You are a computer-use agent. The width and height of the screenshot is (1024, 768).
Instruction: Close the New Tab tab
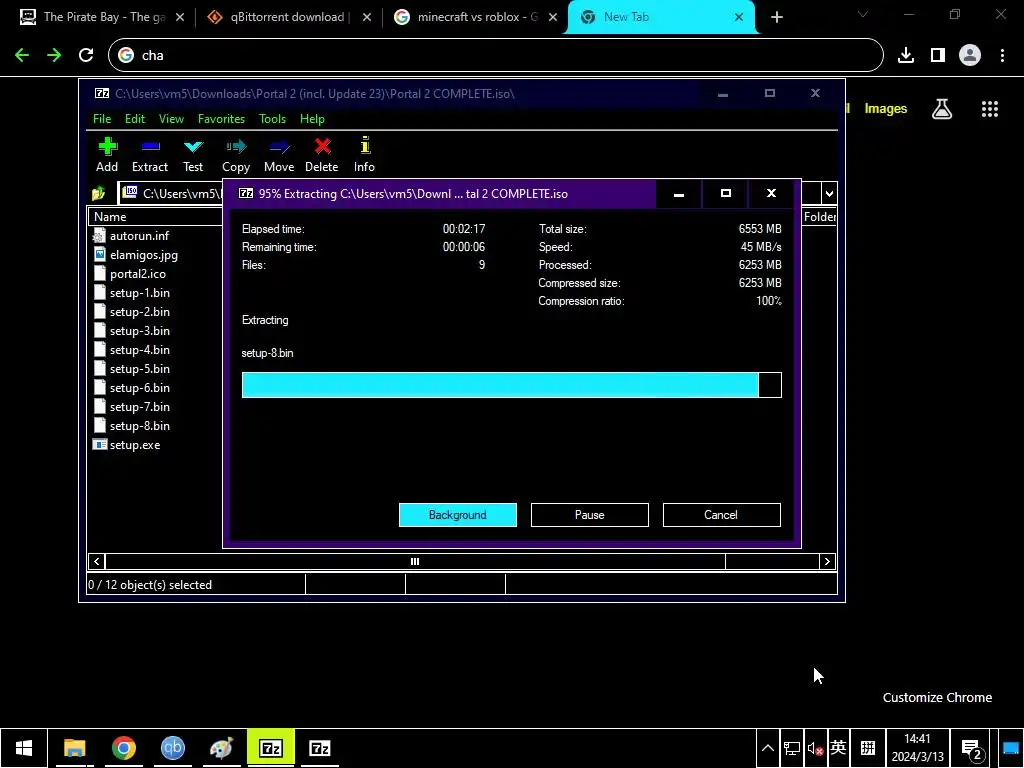(x=739, y=17)
